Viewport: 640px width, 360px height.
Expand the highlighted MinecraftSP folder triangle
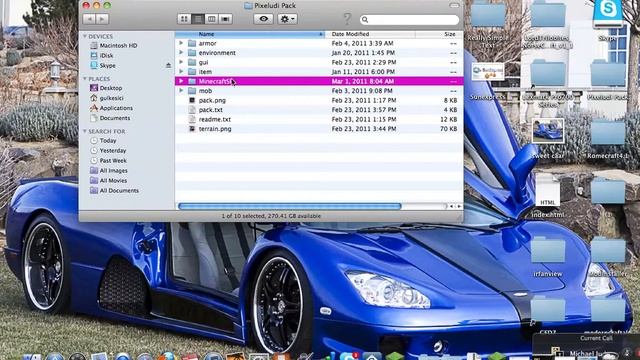181,81
